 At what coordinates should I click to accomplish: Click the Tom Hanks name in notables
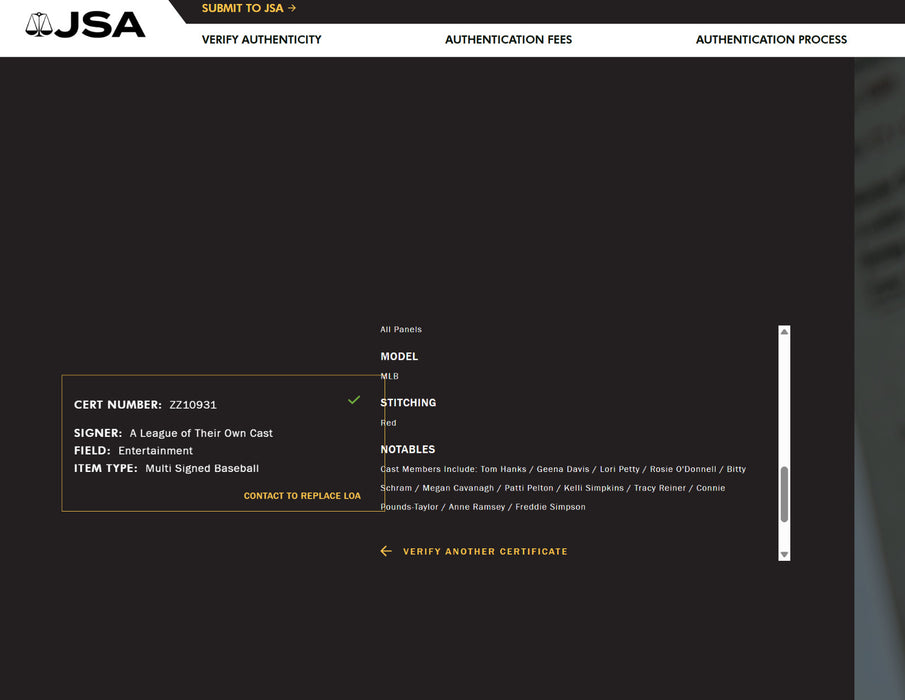click(503, 469)
